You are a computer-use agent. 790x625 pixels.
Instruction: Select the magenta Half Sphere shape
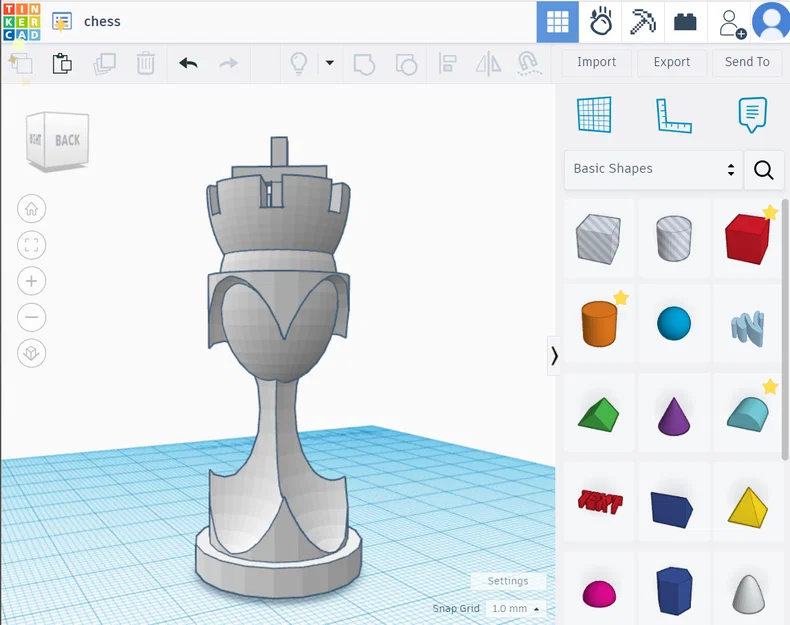coord(599,593)
